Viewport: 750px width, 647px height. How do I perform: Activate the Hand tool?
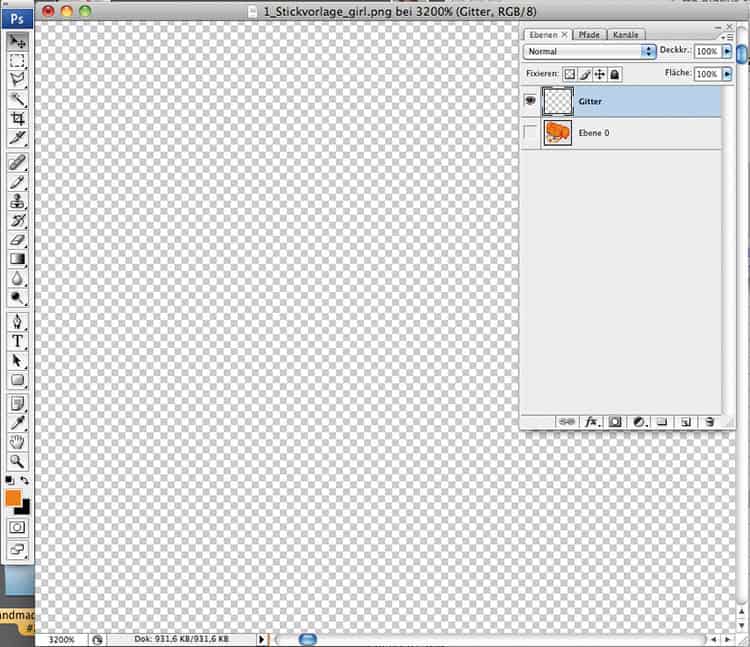click(17, 442)
